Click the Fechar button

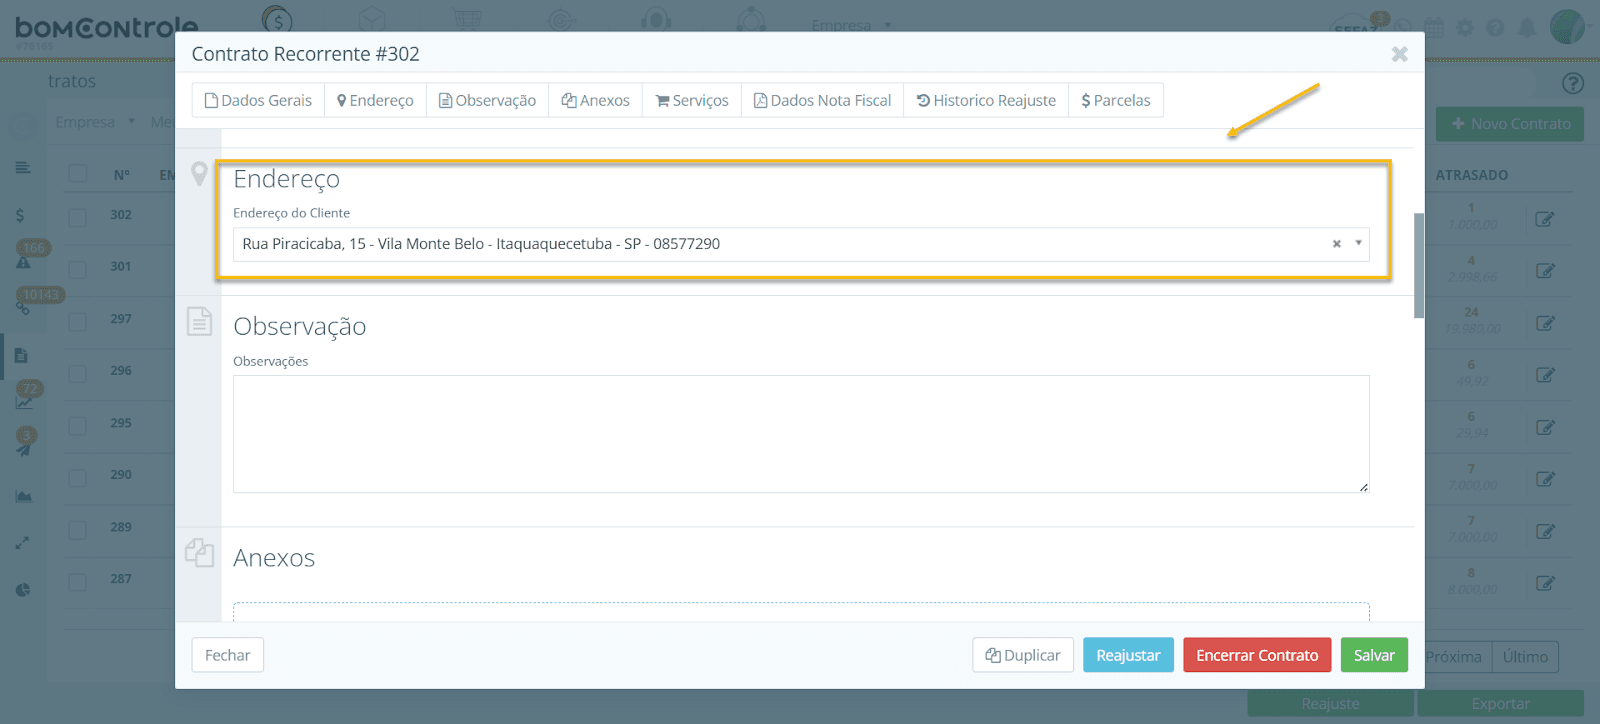pos(228,655)
